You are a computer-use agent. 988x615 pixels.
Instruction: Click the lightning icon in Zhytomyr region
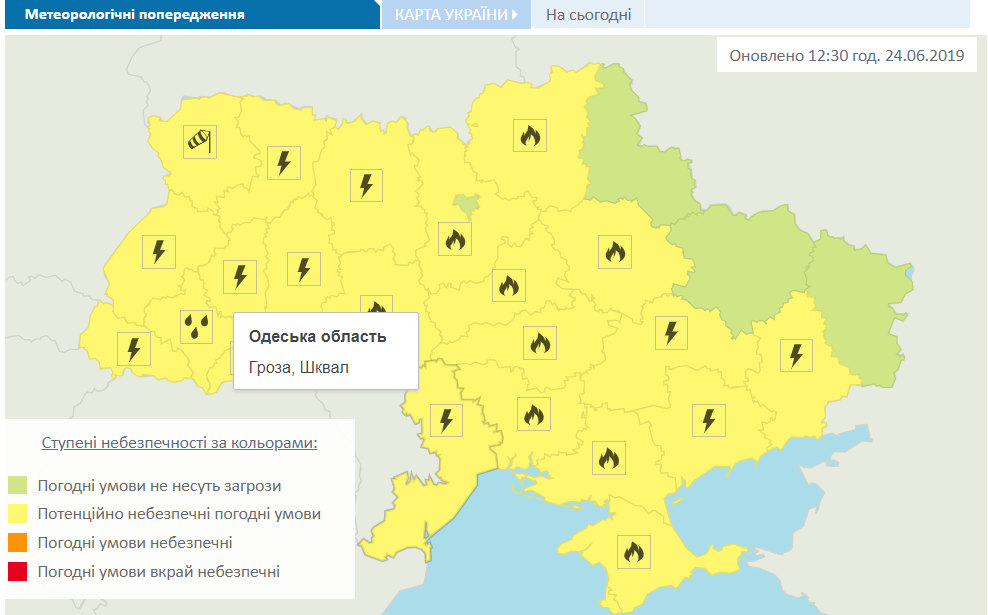click(366, 185)
